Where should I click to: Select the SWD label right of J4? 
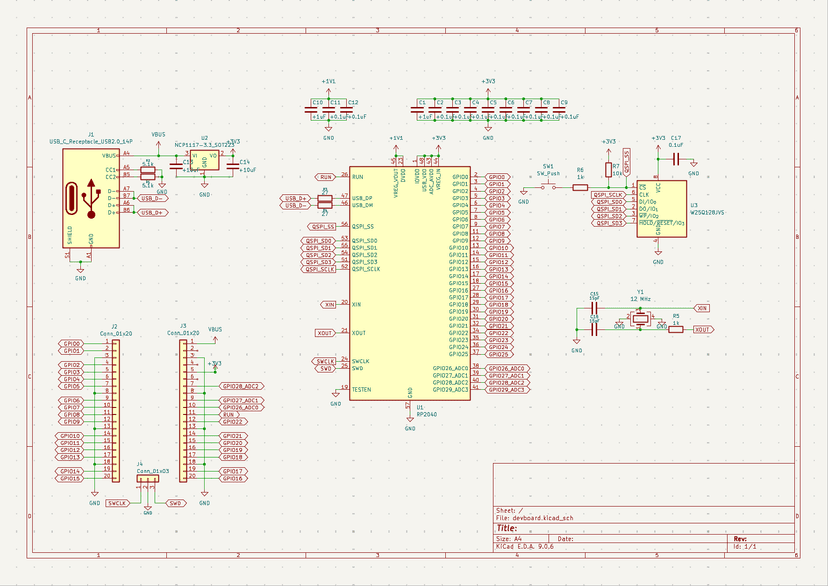176,503
